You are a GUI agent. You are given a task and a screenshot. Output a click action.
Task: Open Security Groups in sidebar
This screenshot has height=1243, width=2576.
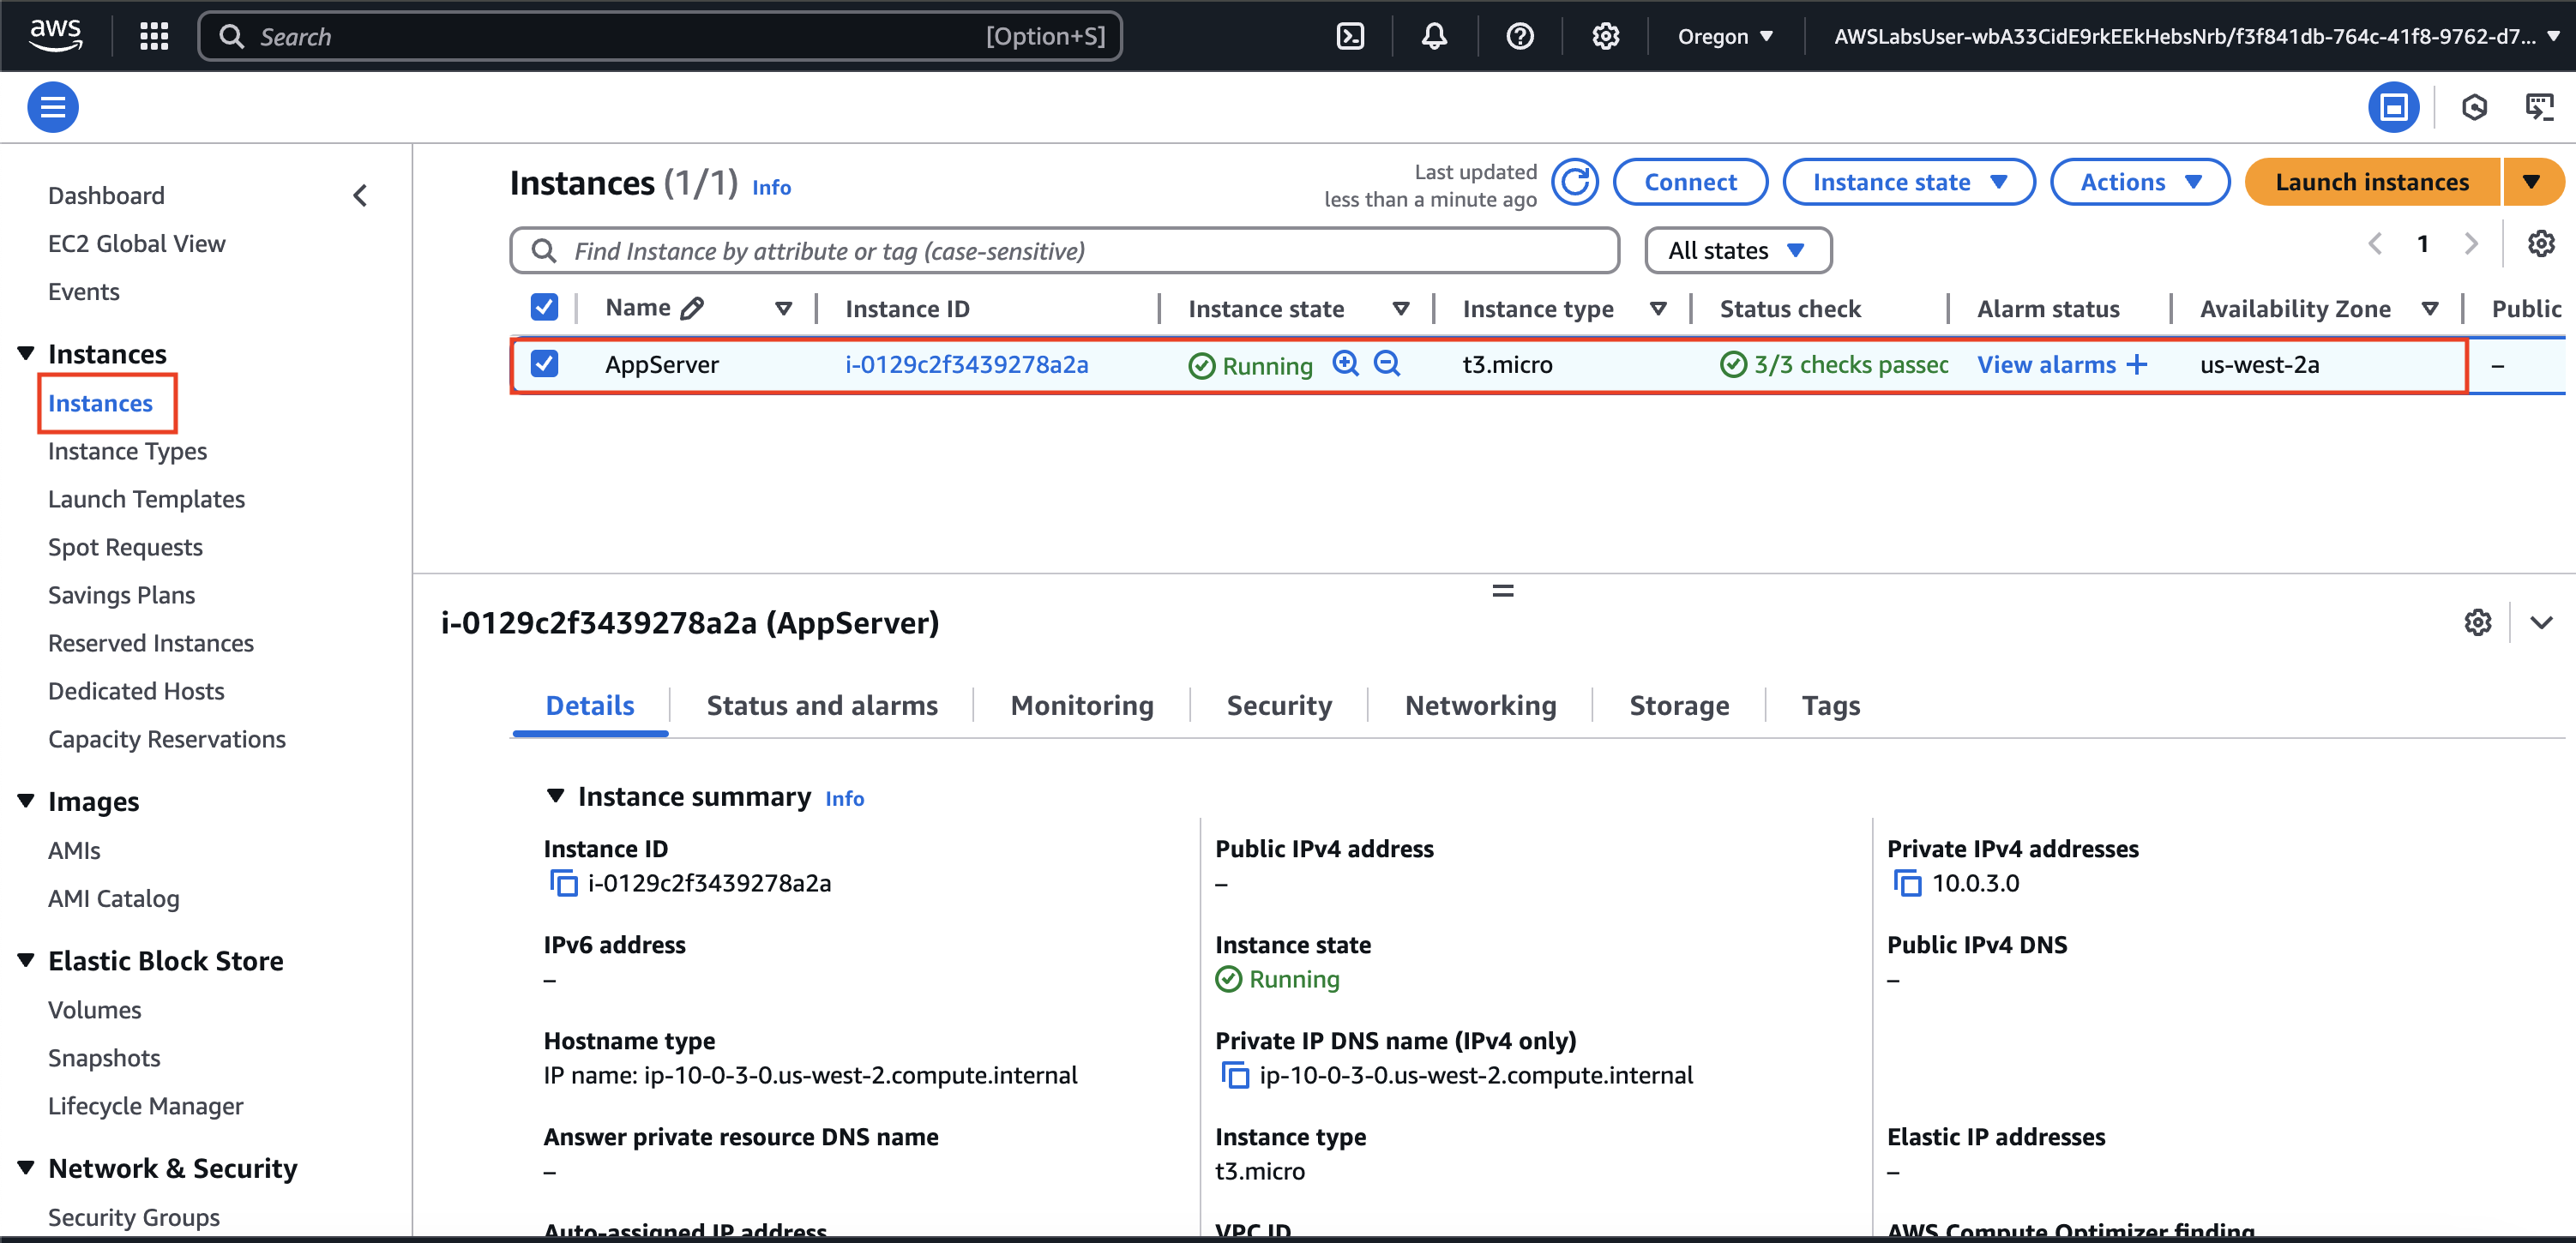pyautogui.click(x=134, y=1217)
